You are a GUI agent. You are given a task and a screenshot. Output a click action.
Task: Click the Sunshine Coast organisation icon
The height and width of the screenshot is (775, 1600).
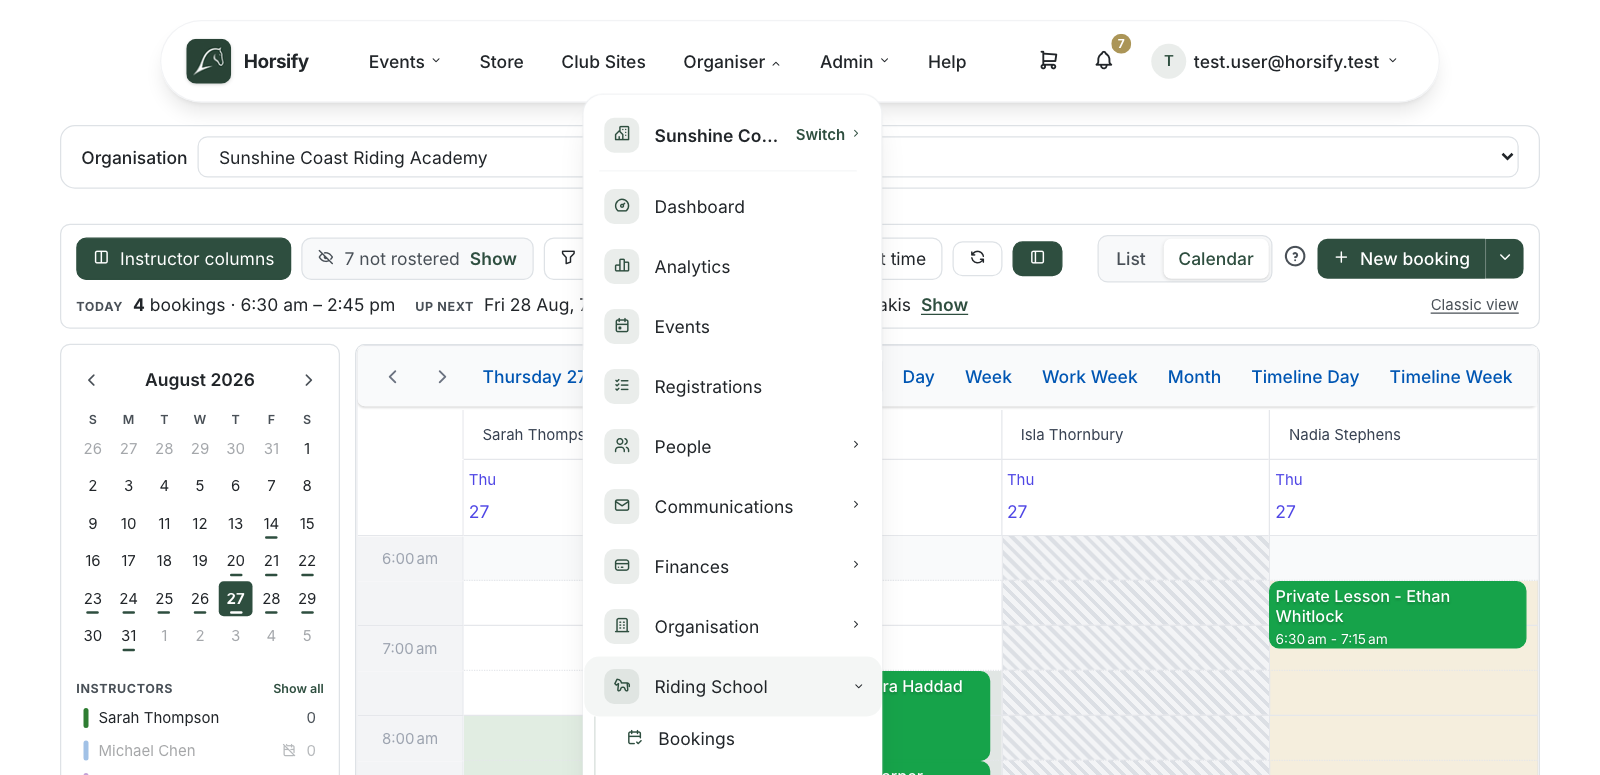pos(622,134)
